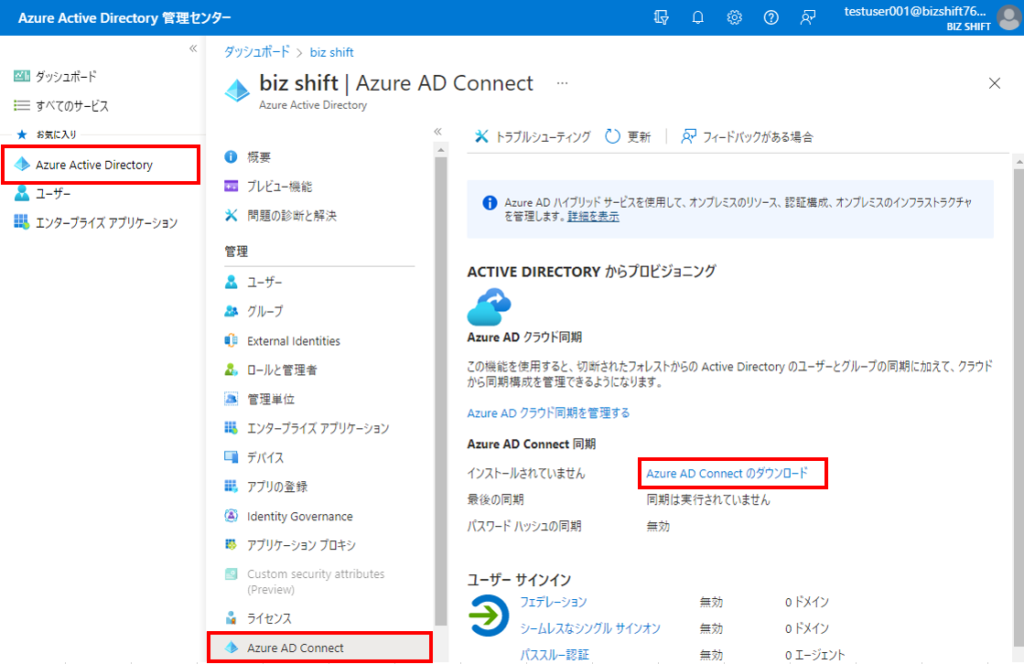Click Azure AD クラウド同期を管理する link
1024x664 pixels.
(x=548, y=413)
